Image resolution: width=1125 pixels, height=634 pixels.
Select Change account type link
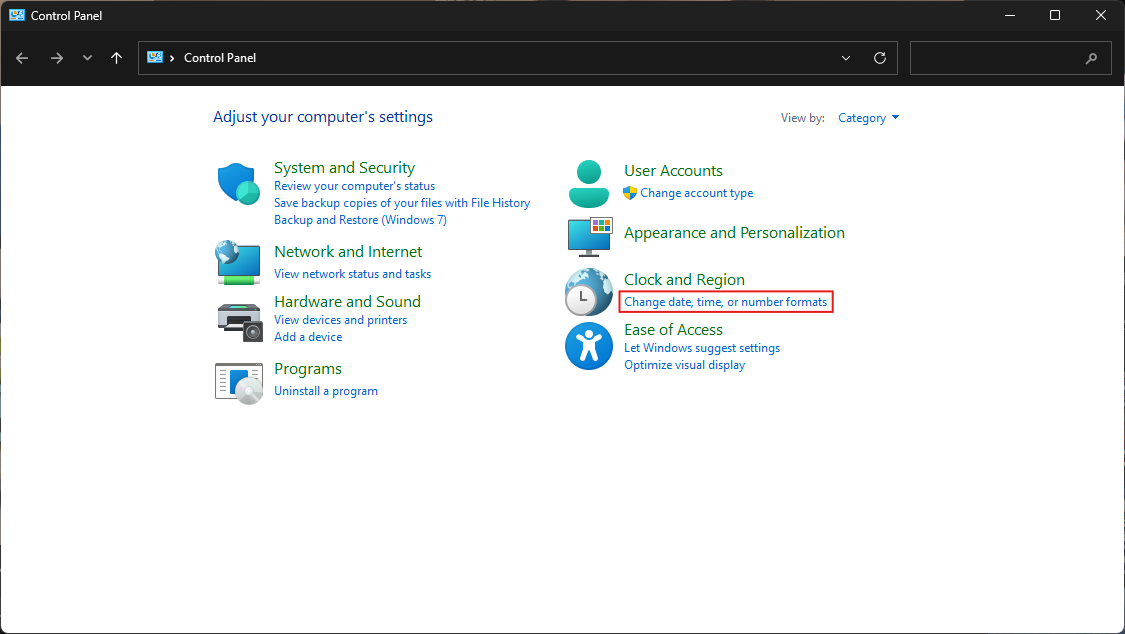point(697,193)
